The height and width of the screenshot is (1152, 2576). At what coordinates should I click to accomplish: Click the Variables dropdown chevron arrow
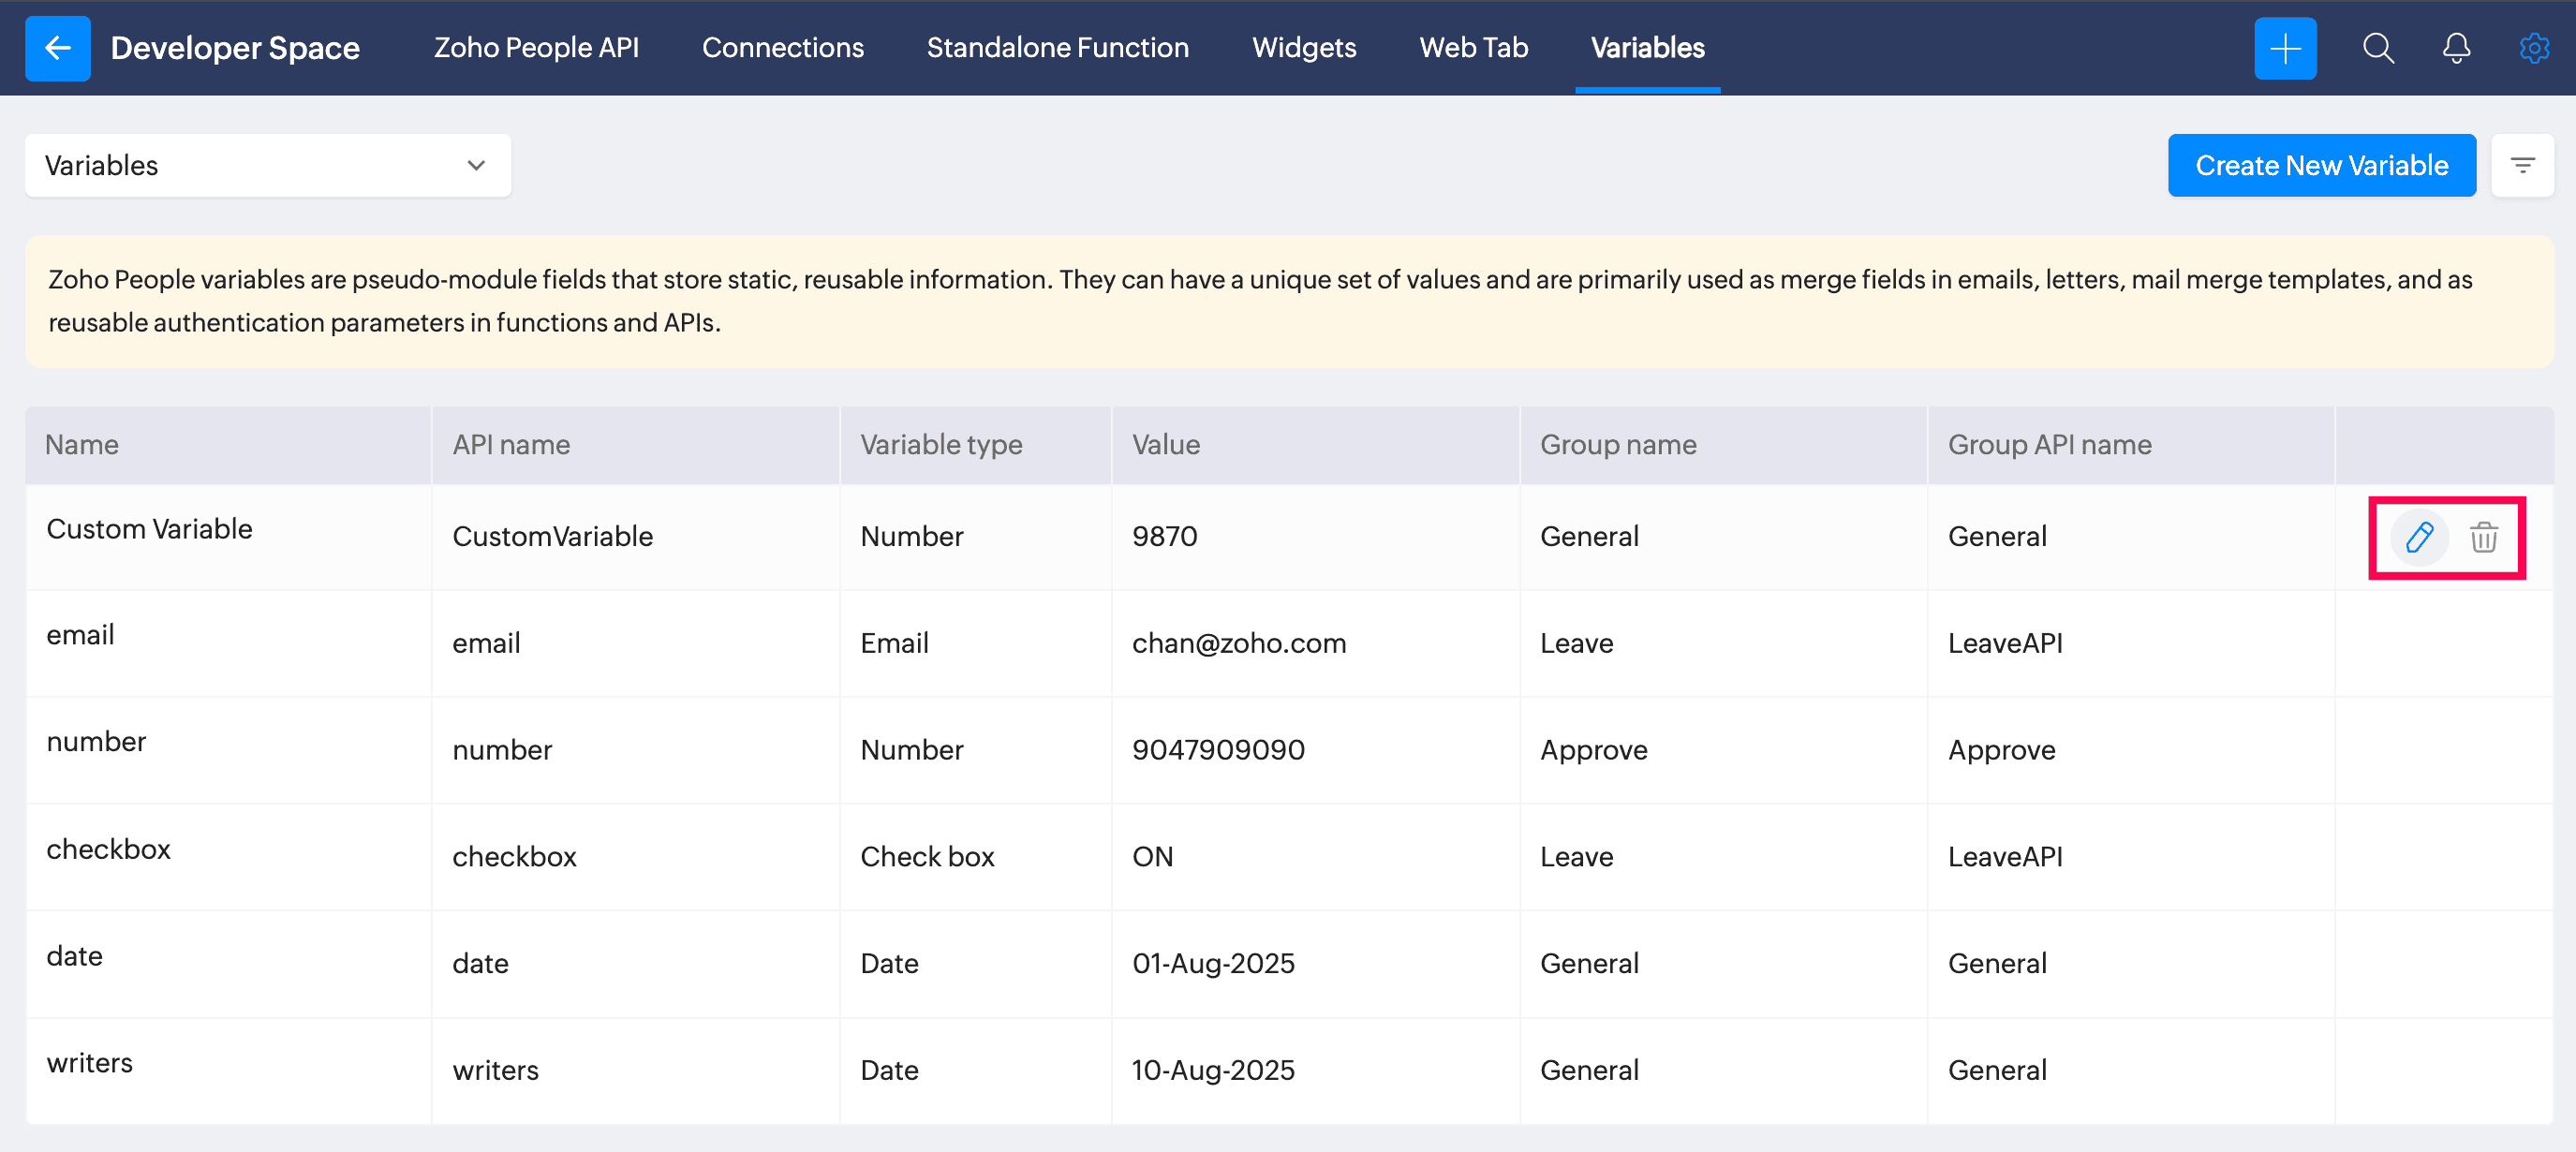pos(476,165)
